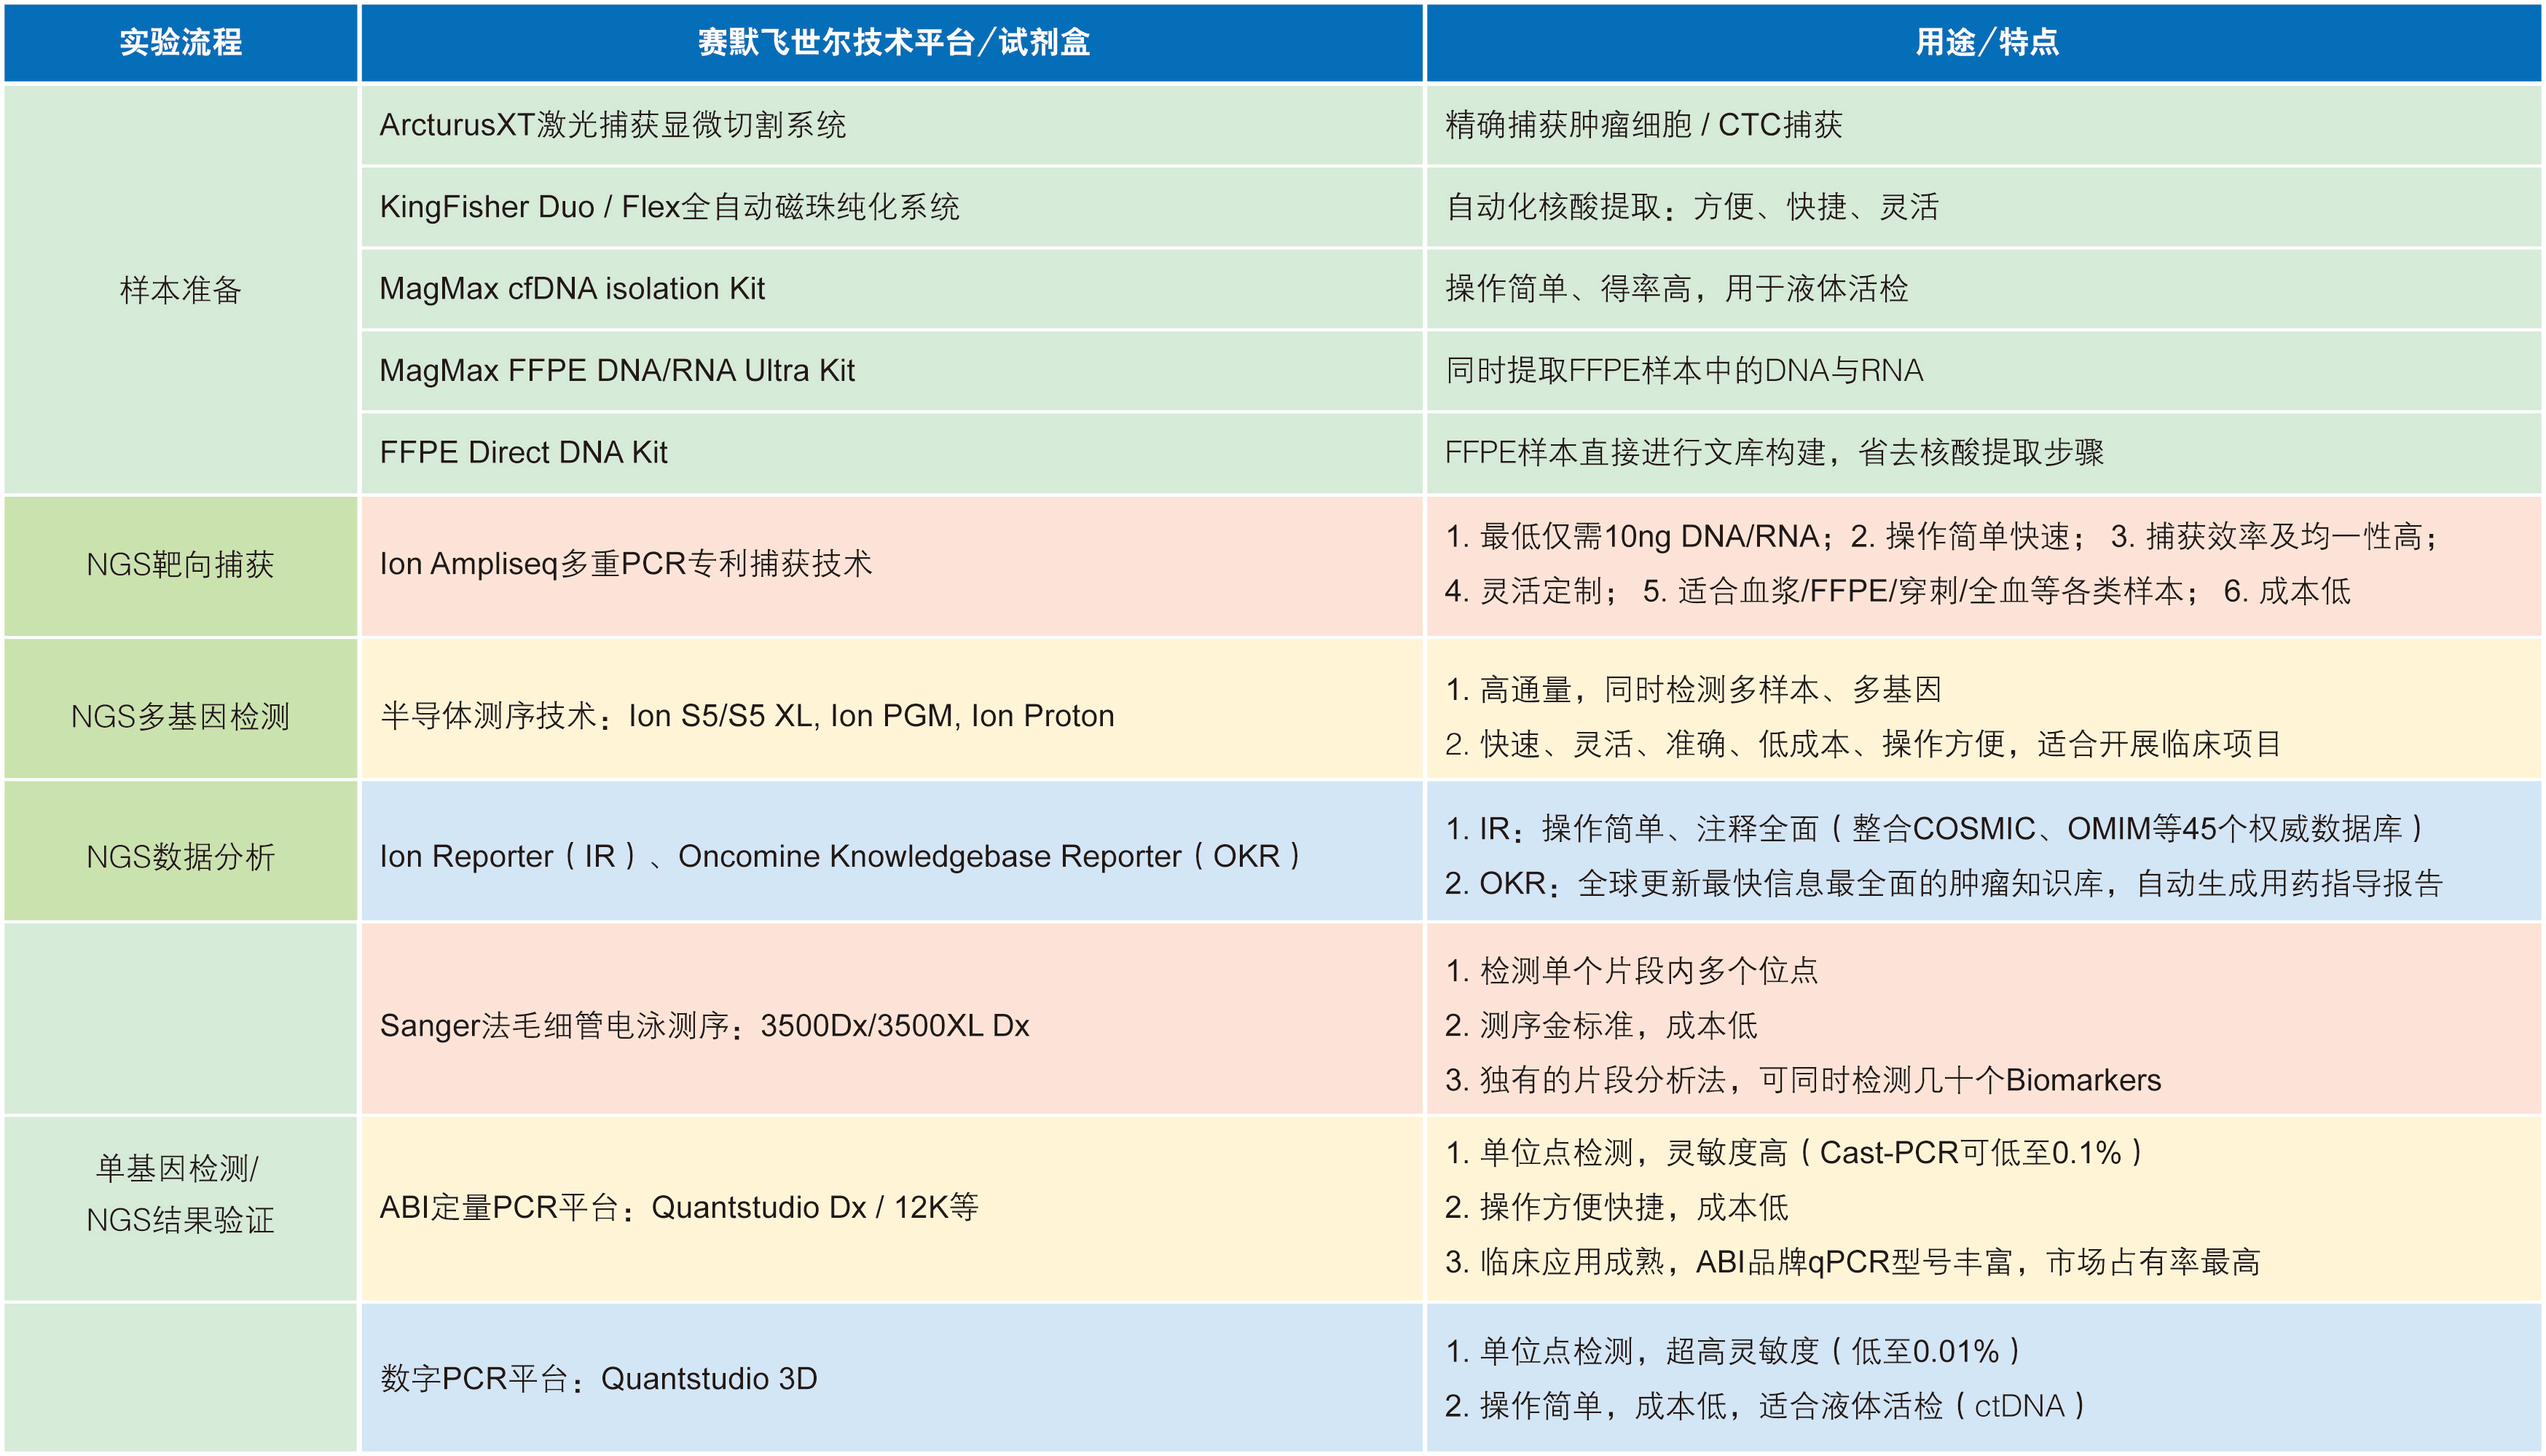Click Ion Ampliseq多重PCR专利捕获技术 cell
The image size is (2546, 1456).
pos(892,566)
